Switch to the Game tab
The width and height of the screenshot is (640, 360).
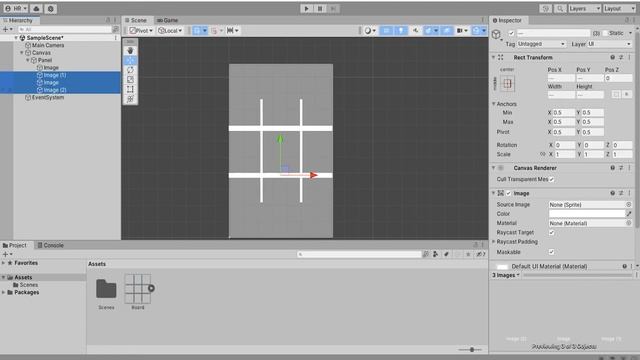point(168,20)
